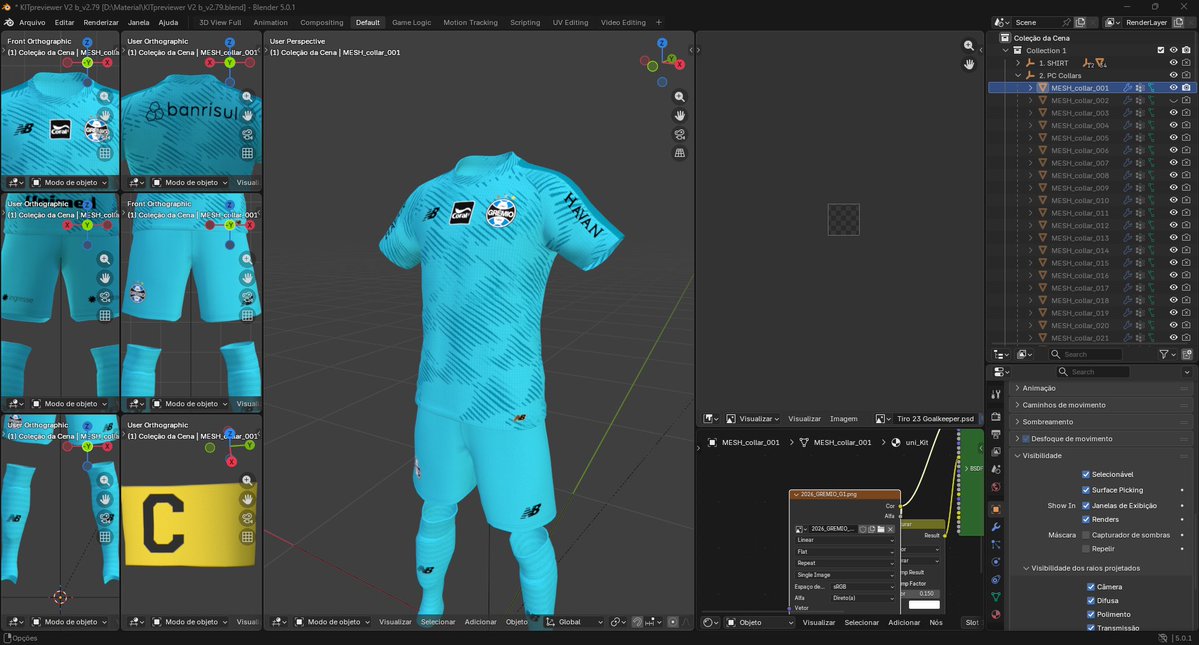
Task: Click the Slot button in node editor
Action: point(972,623)
